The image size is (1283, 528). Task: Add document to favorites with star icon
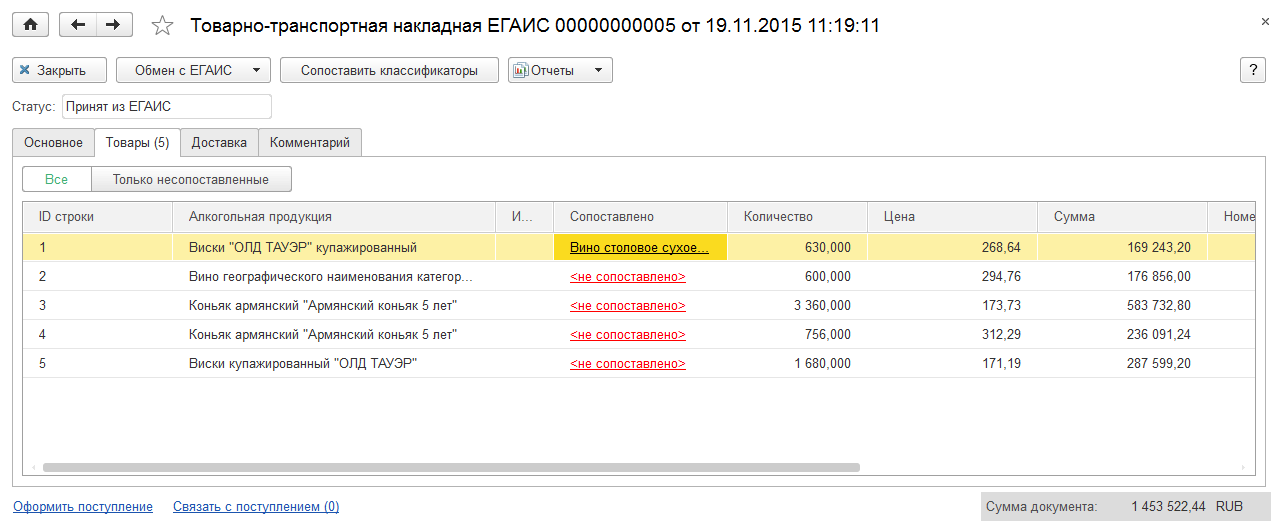pyautogui.click(x=161, y=26)
